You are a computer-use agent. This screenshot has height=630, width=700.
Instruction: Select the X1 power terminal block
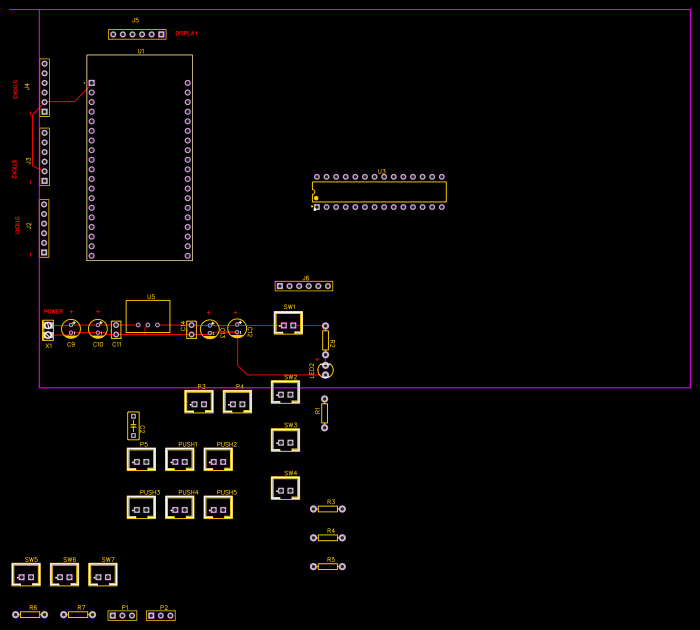[x=48, y=330]
